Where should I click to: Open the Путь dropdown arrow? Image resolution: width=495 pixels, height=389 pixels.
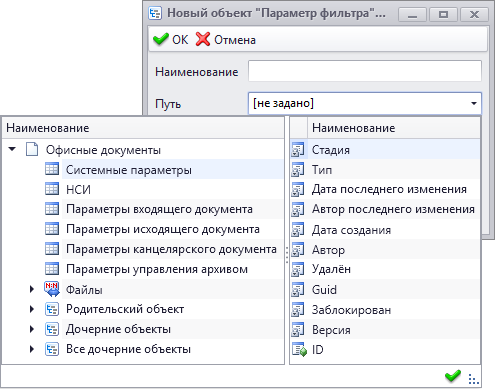tap(474, 103)
